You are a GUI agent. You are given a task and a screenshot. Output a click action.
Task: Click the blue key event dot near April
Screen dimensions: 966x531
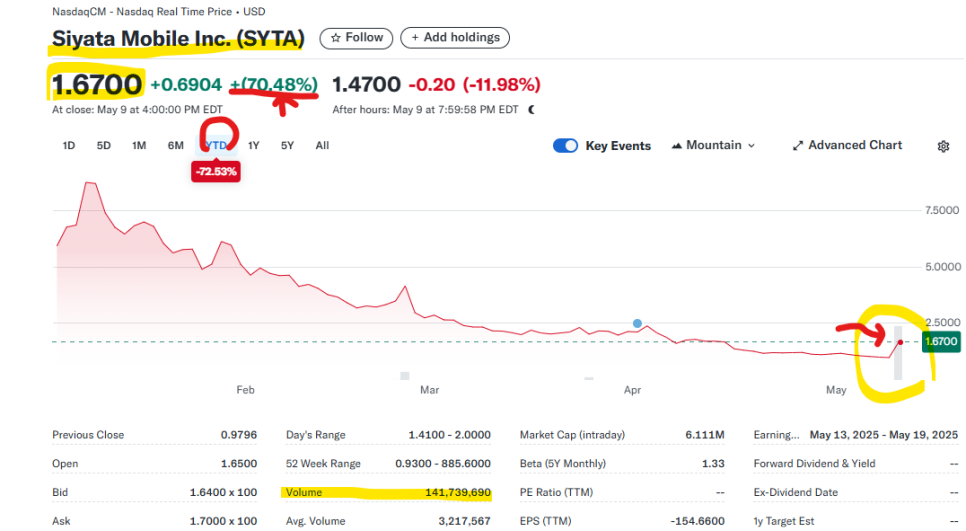(x=638, y=323)
